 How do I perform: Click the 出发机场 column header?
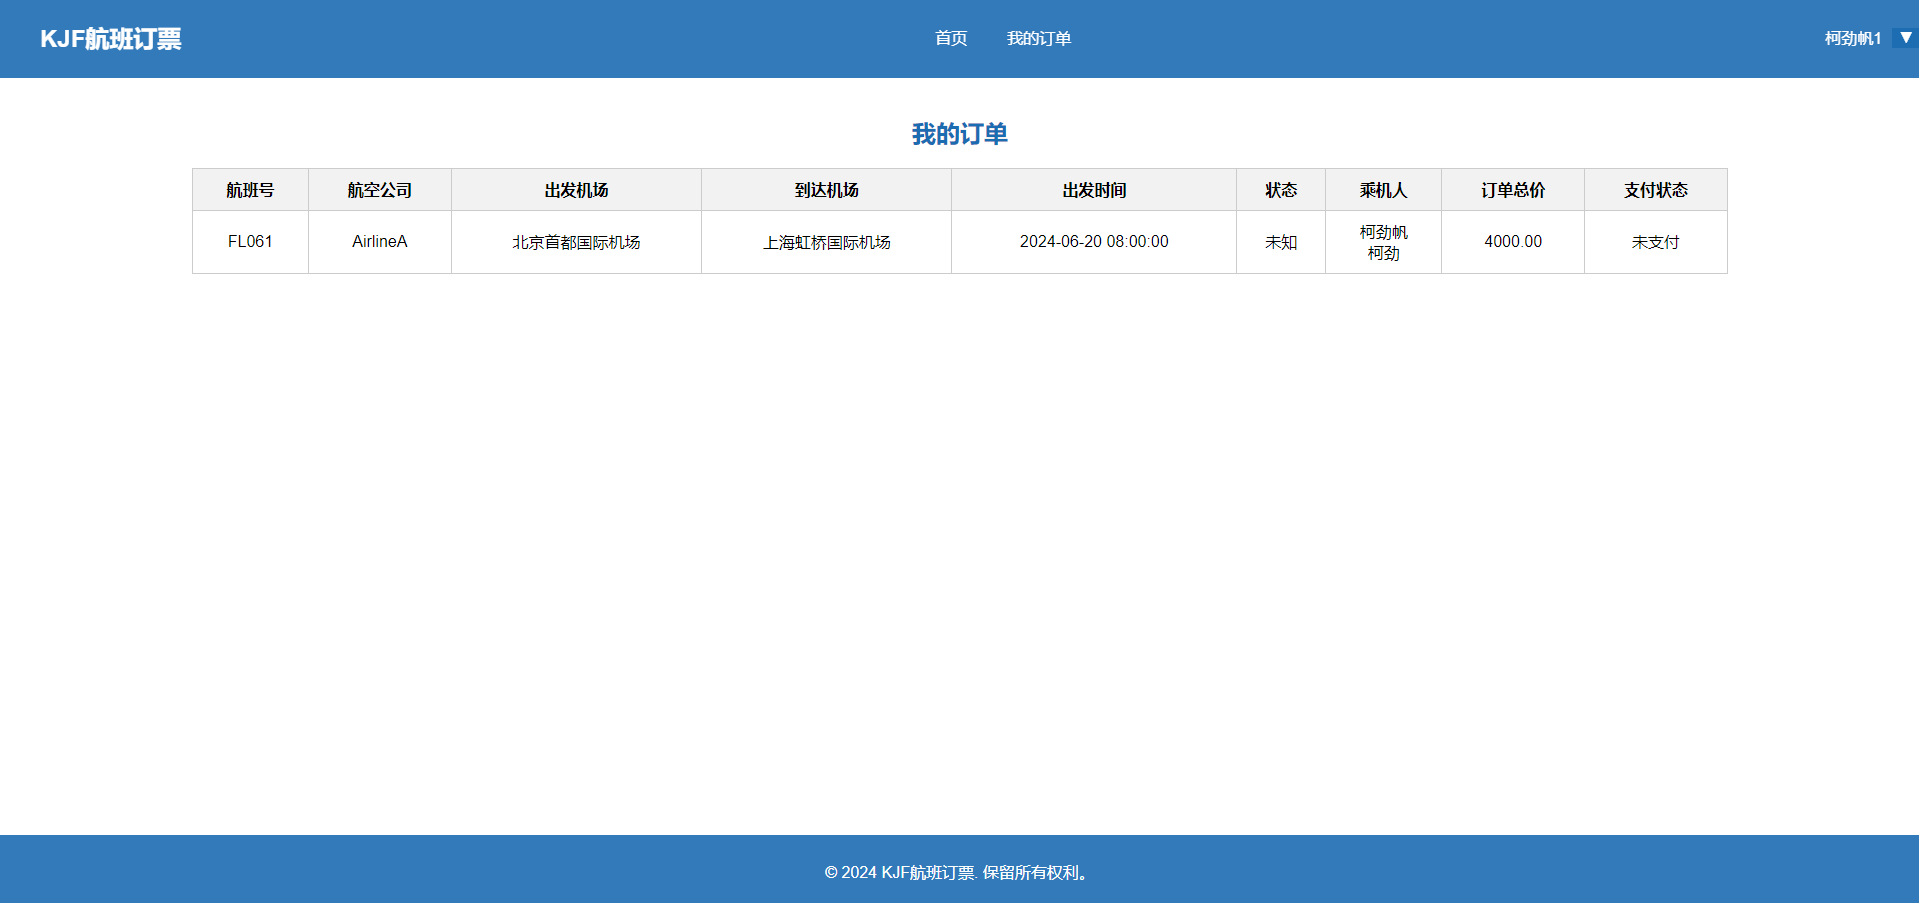pyautogui.click(x=576, y=190)
